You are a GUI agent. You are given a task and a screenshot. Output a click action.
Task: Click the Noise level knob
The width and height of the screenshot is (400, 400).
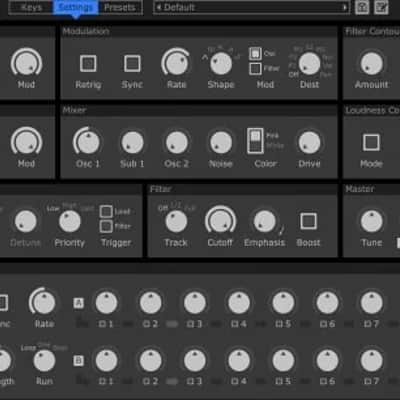(x=221, y=142)
